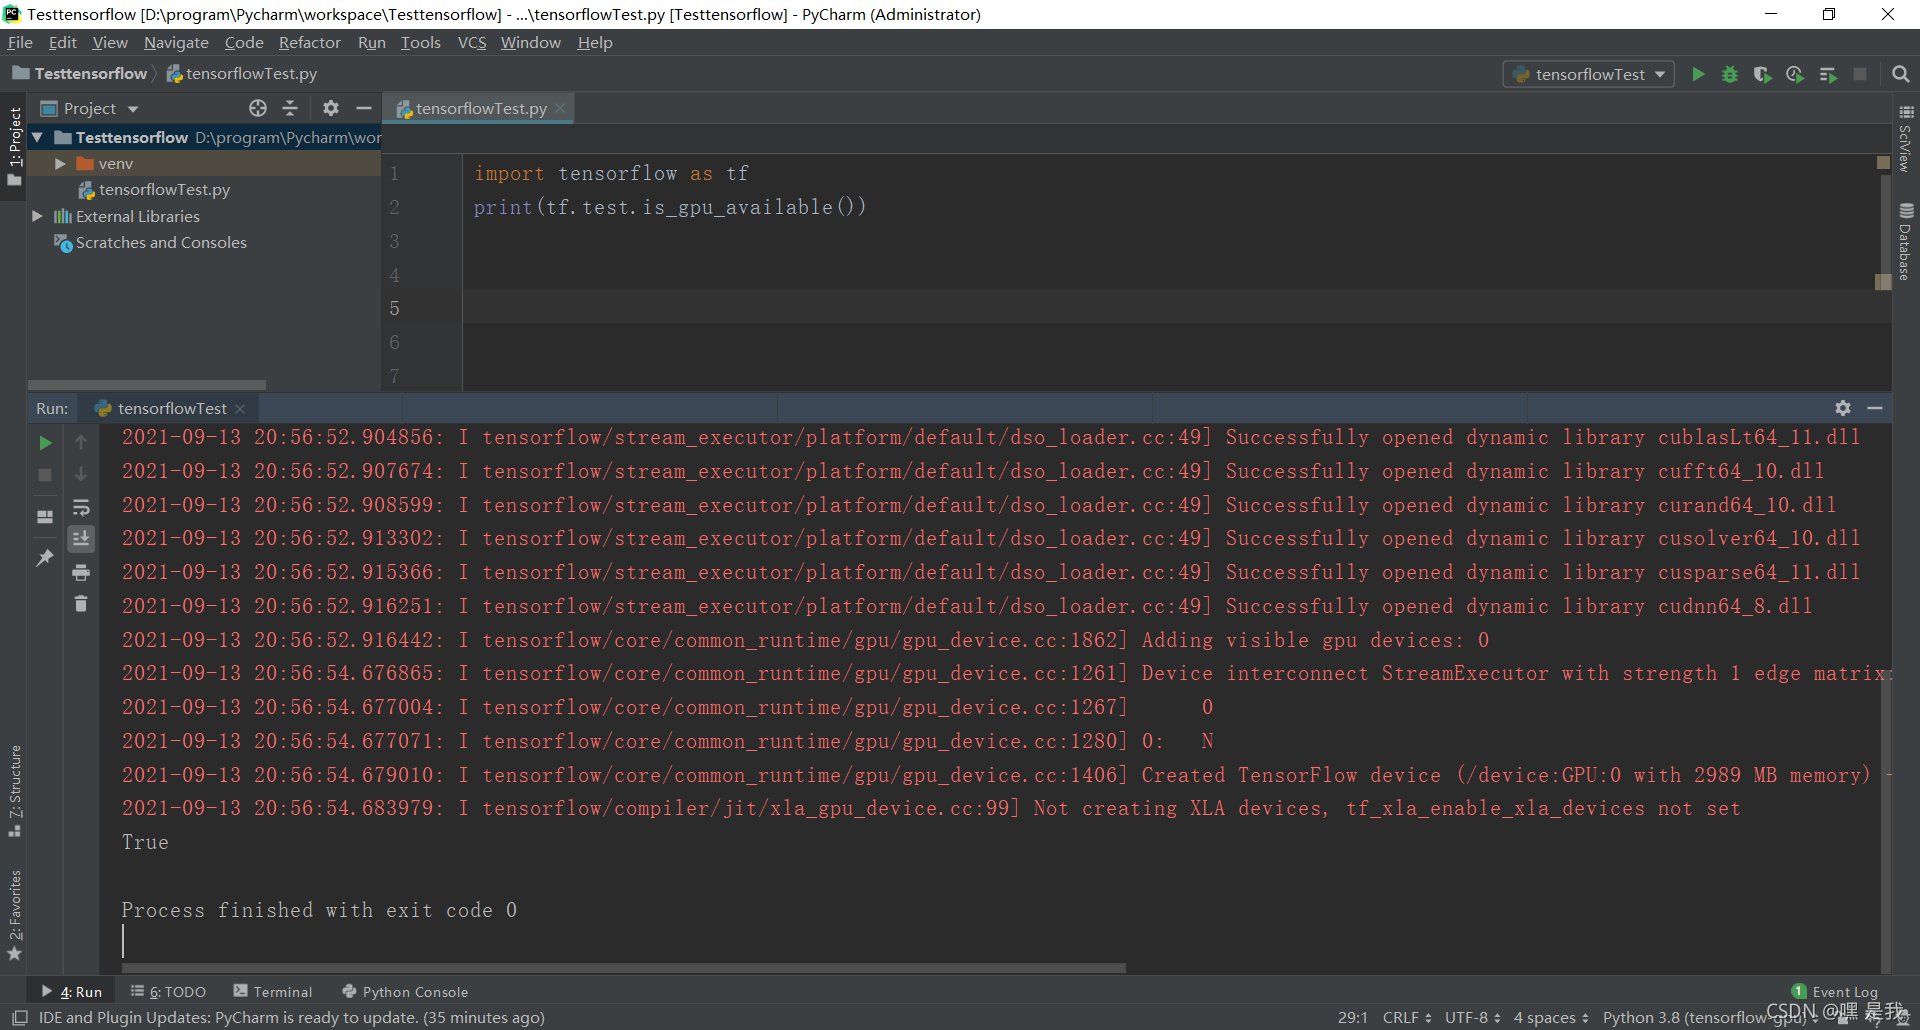Open the run configurations dropdown
The image size is (1920, 1030).
click(1589, 74)
